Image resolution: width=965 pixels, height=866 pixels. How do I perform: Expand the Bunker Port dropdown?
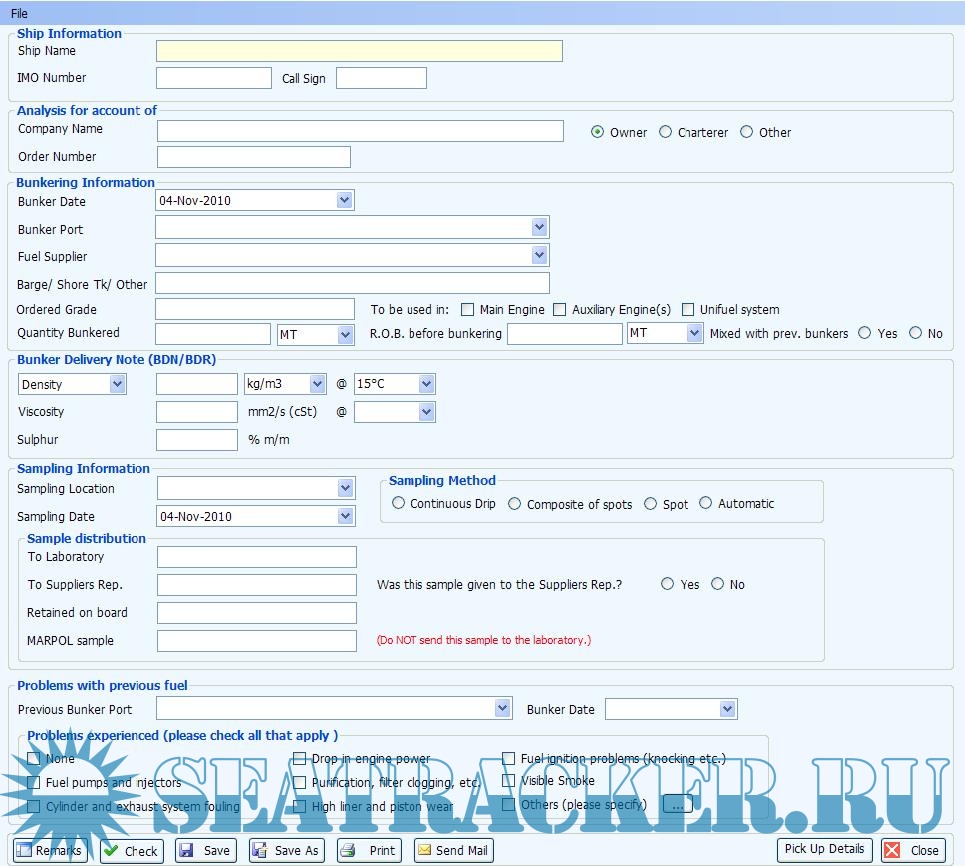coord(539,228)
